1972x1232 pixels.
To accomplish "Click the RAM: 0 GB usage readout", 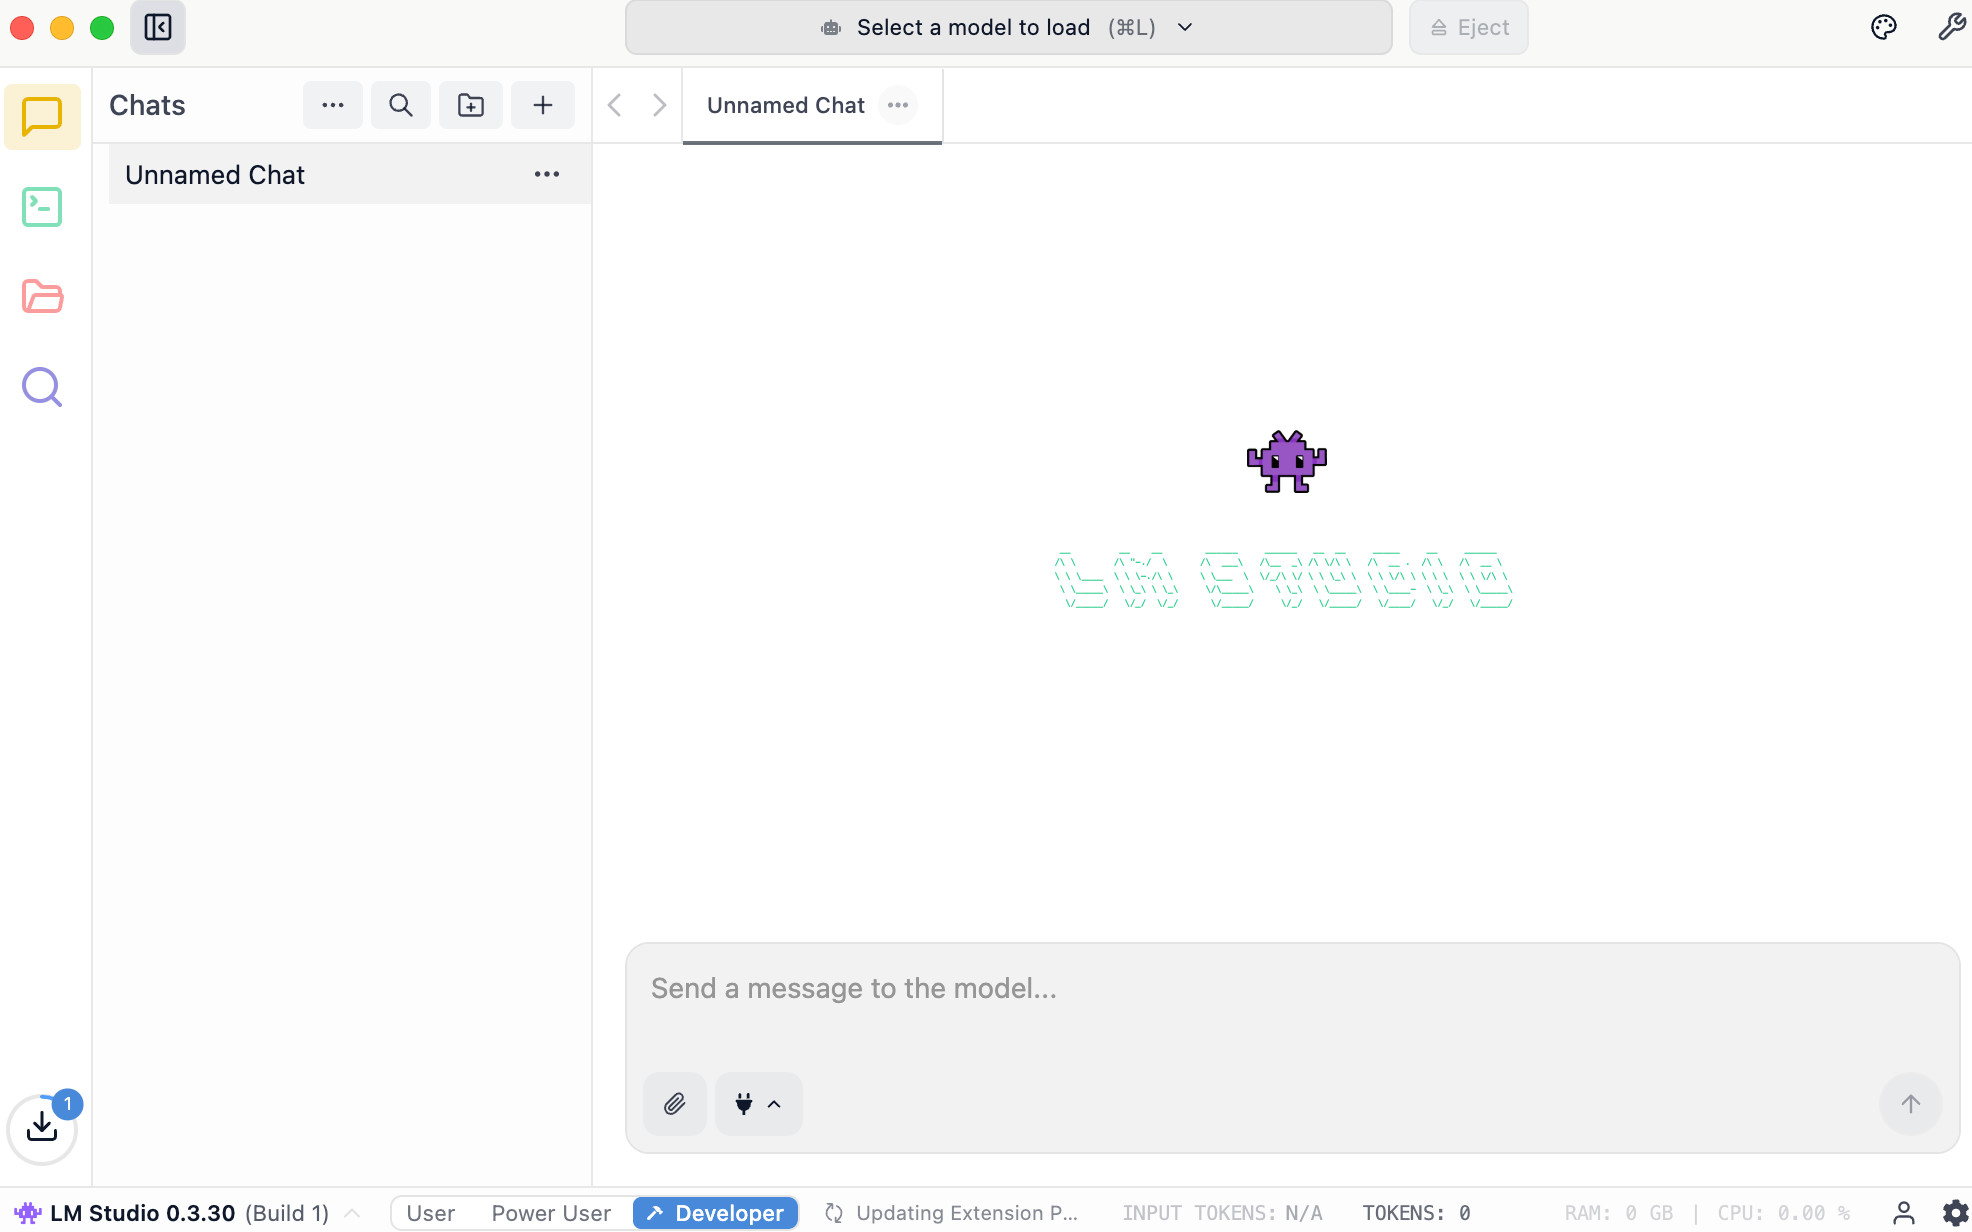I will click(1619, 1213).
